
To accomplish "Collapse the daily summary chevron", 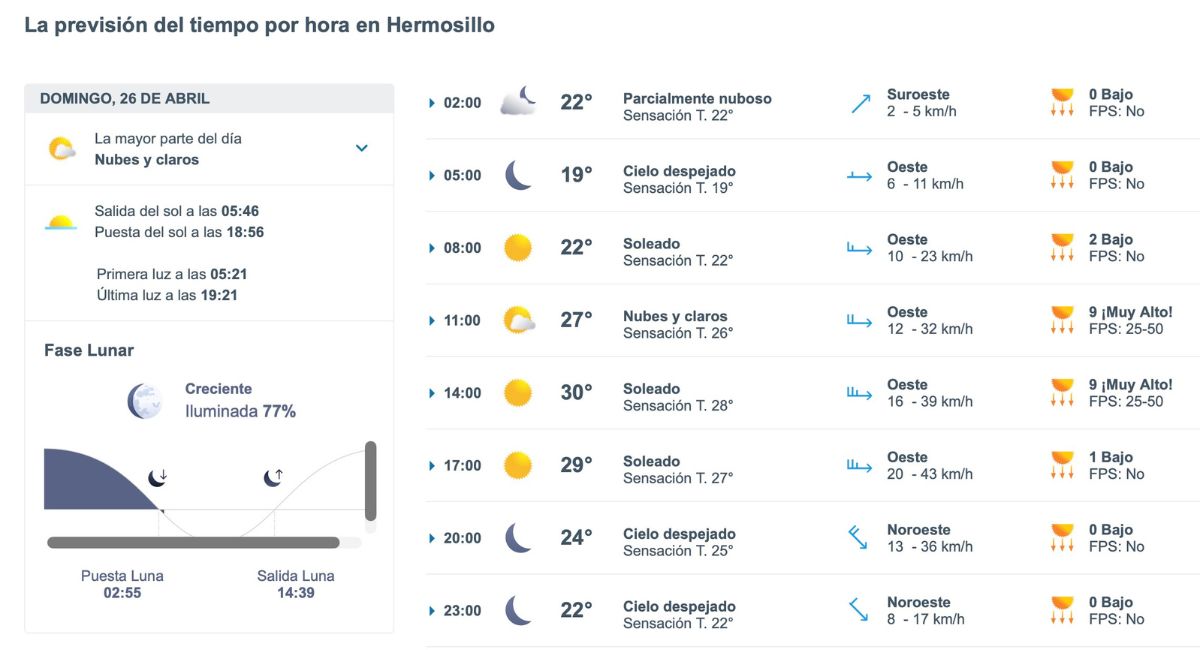I will (x=361, y=146).
